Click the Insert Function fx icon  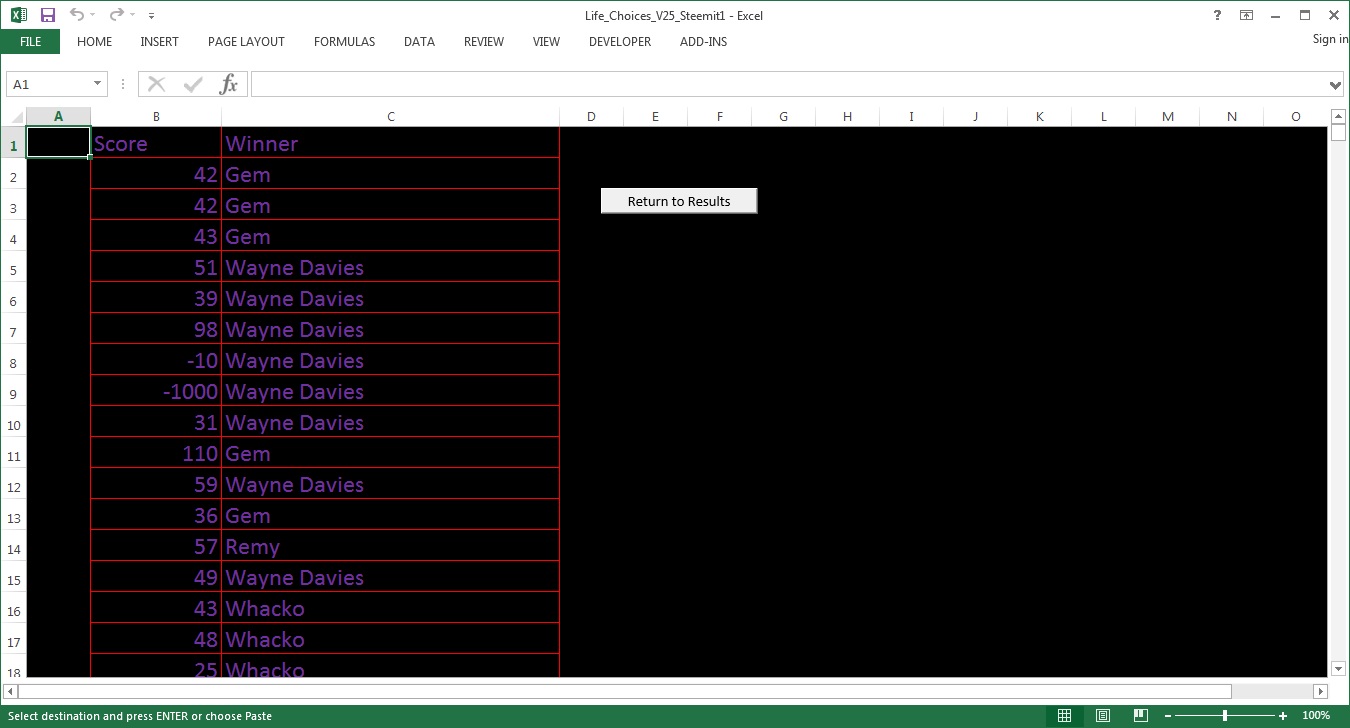tap(229, 85)
